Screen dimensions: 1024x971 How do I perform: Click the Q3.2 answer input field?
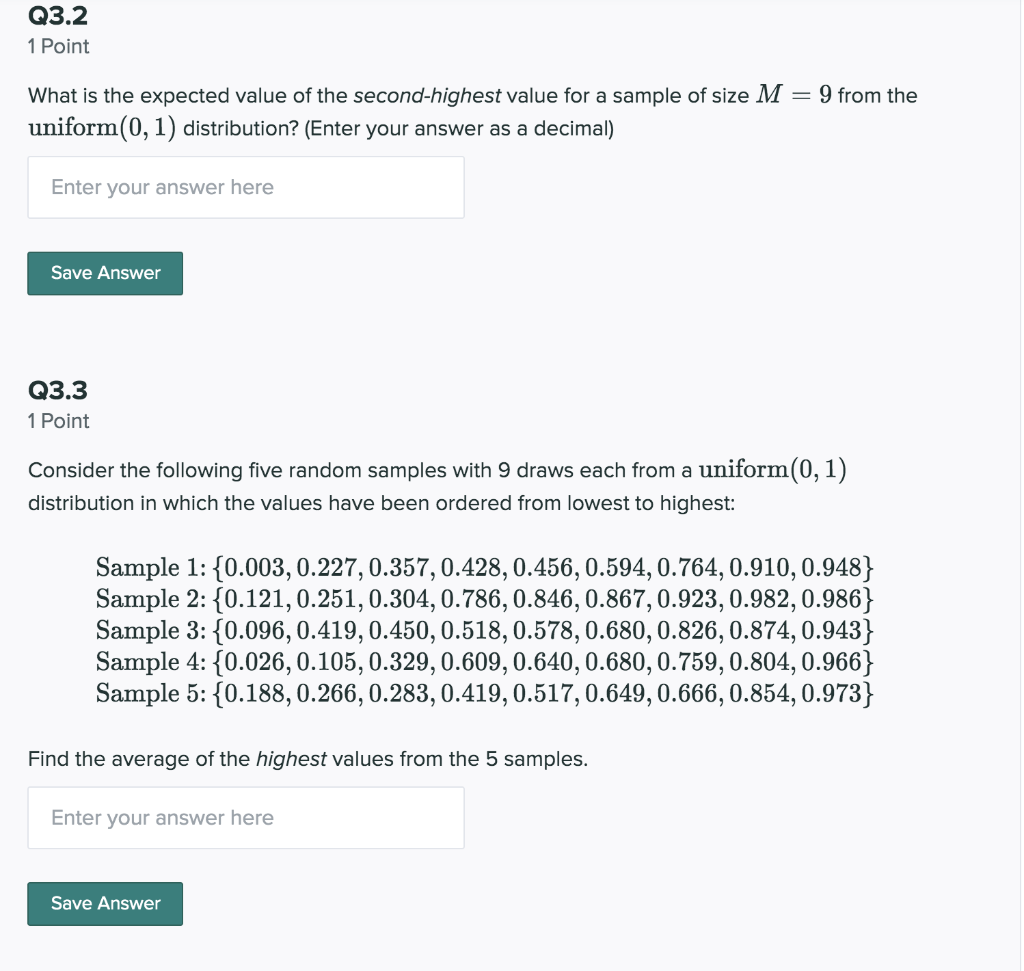[x=245, y=187]
